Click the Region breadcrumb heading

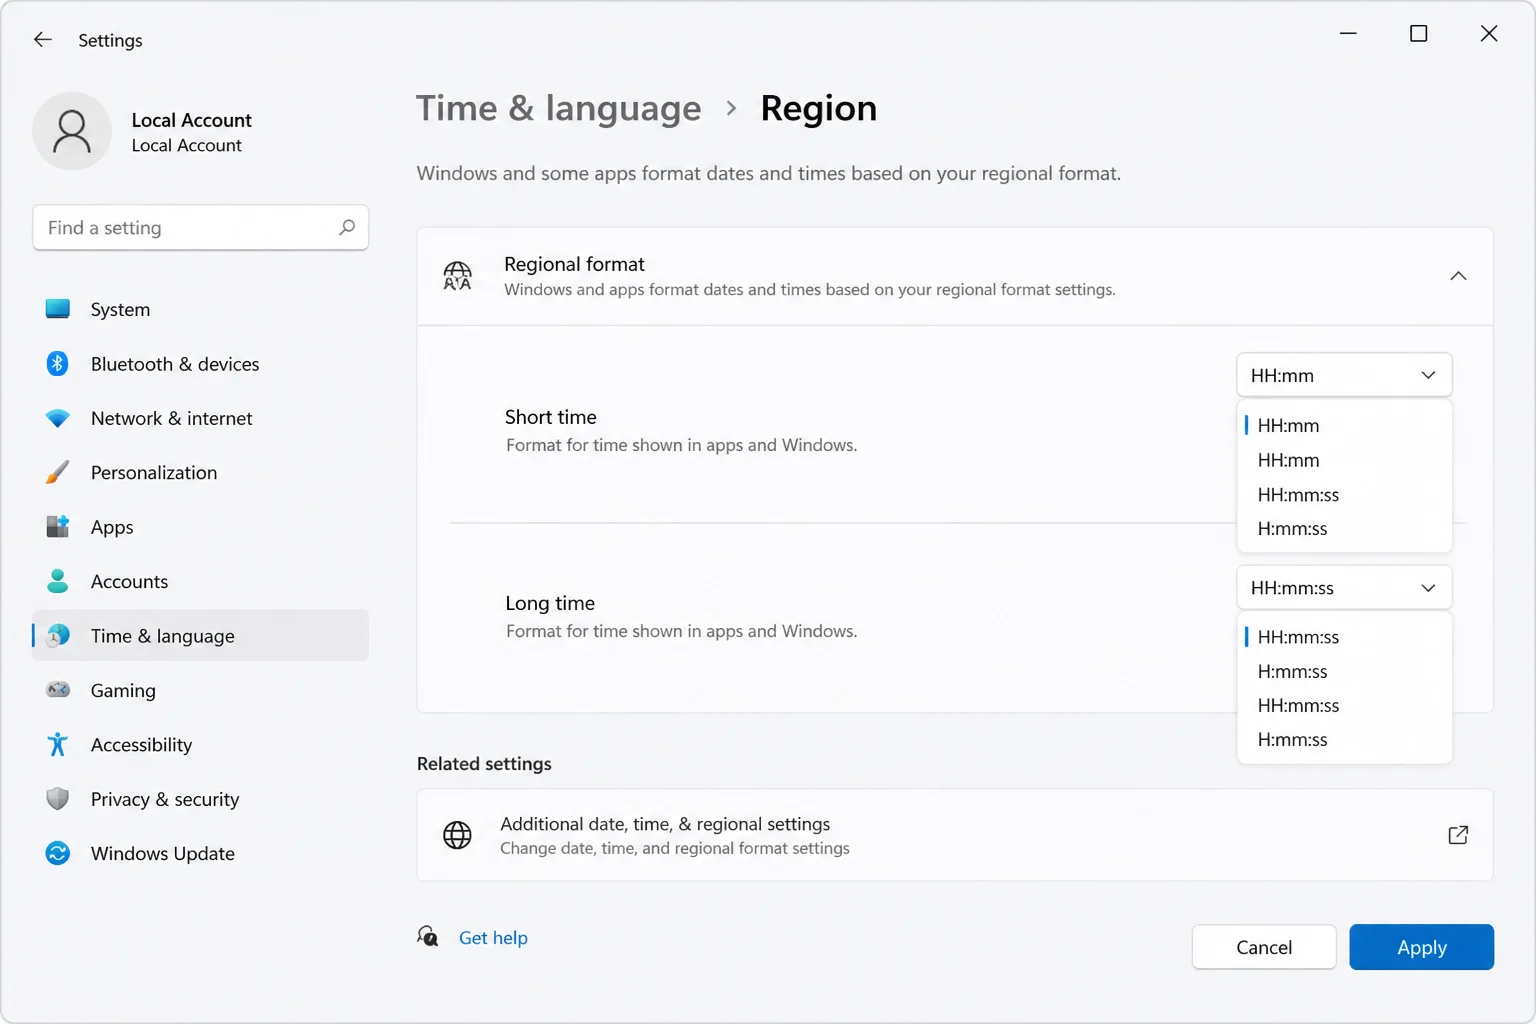tap(818, 108)
